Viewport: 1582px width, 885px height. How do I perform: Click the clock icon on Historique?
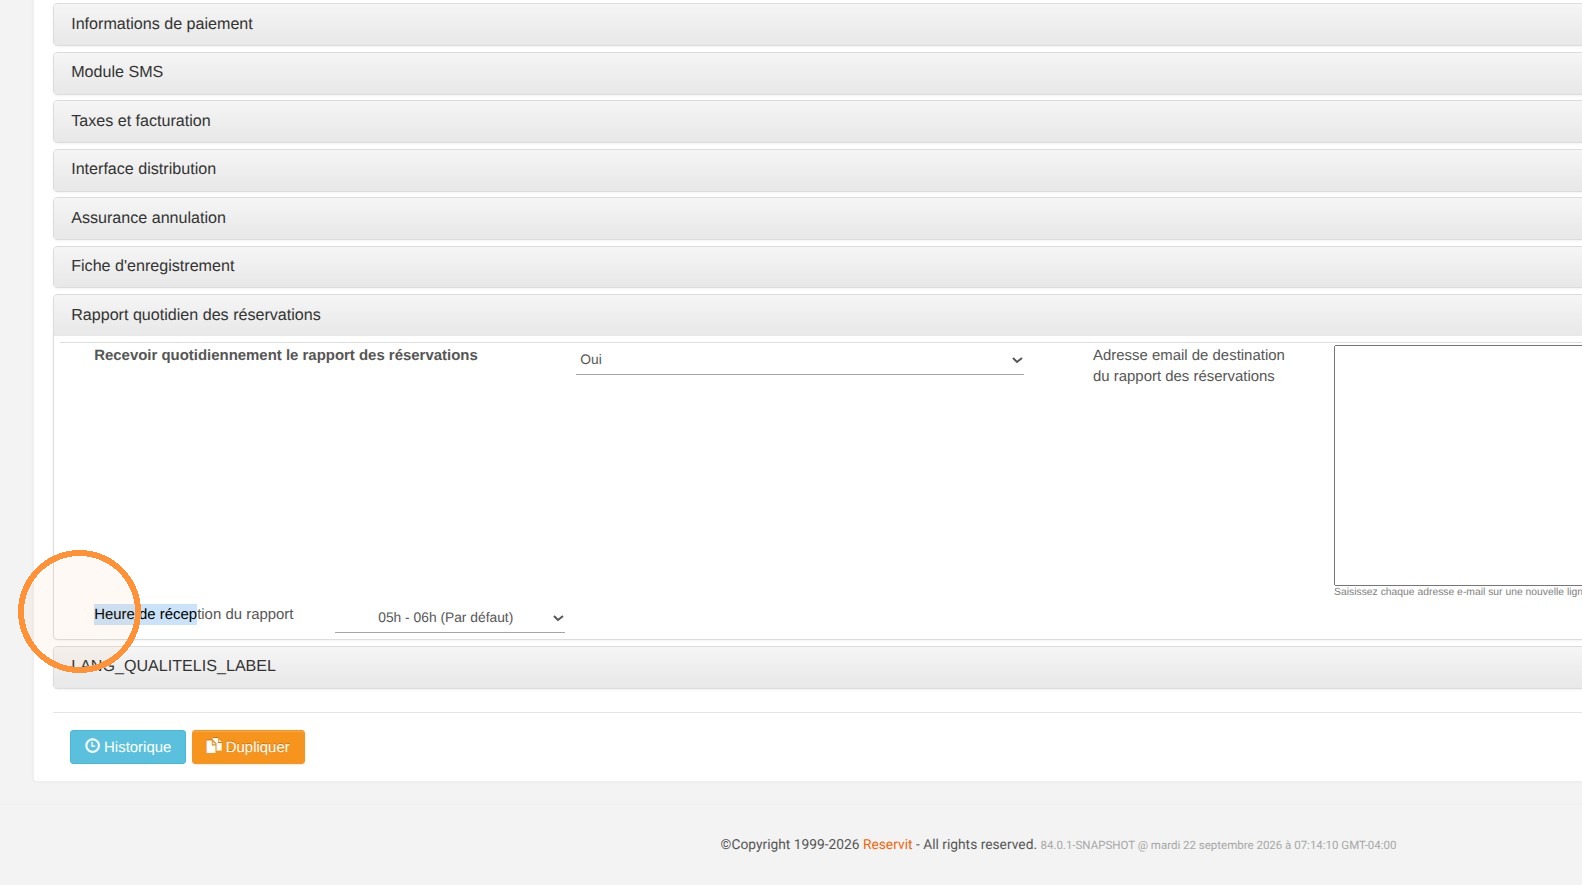[x=93, y=746]
